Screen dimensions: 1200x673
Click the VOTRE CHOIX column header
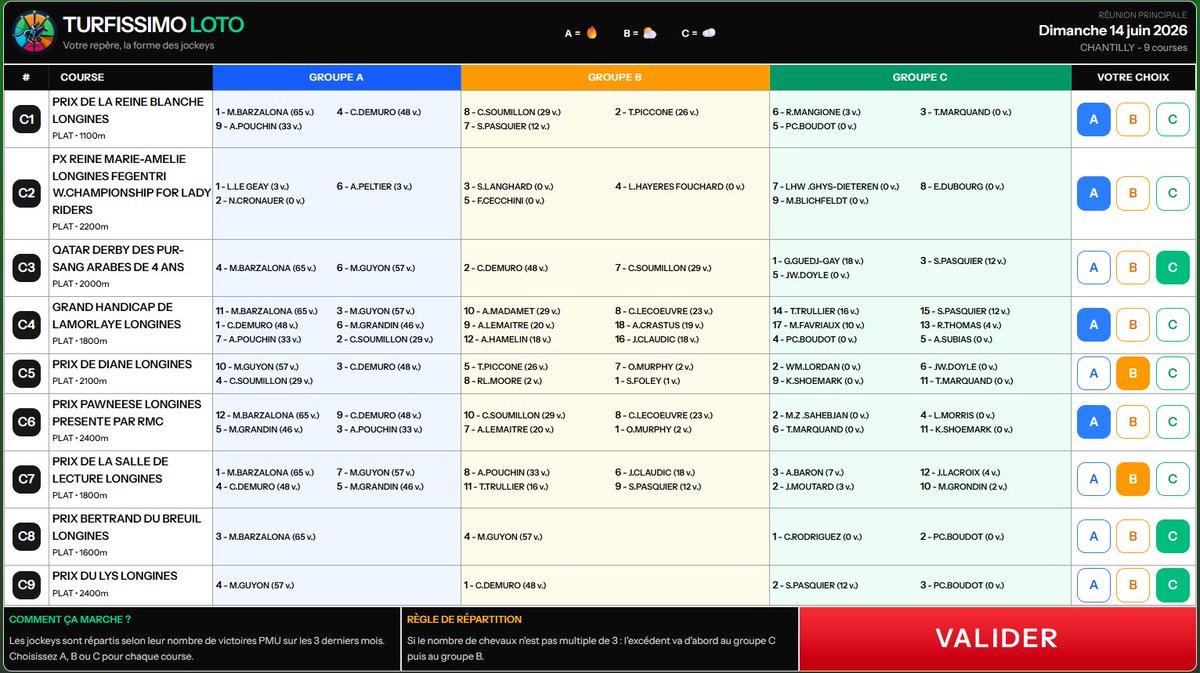[1133, 77]
